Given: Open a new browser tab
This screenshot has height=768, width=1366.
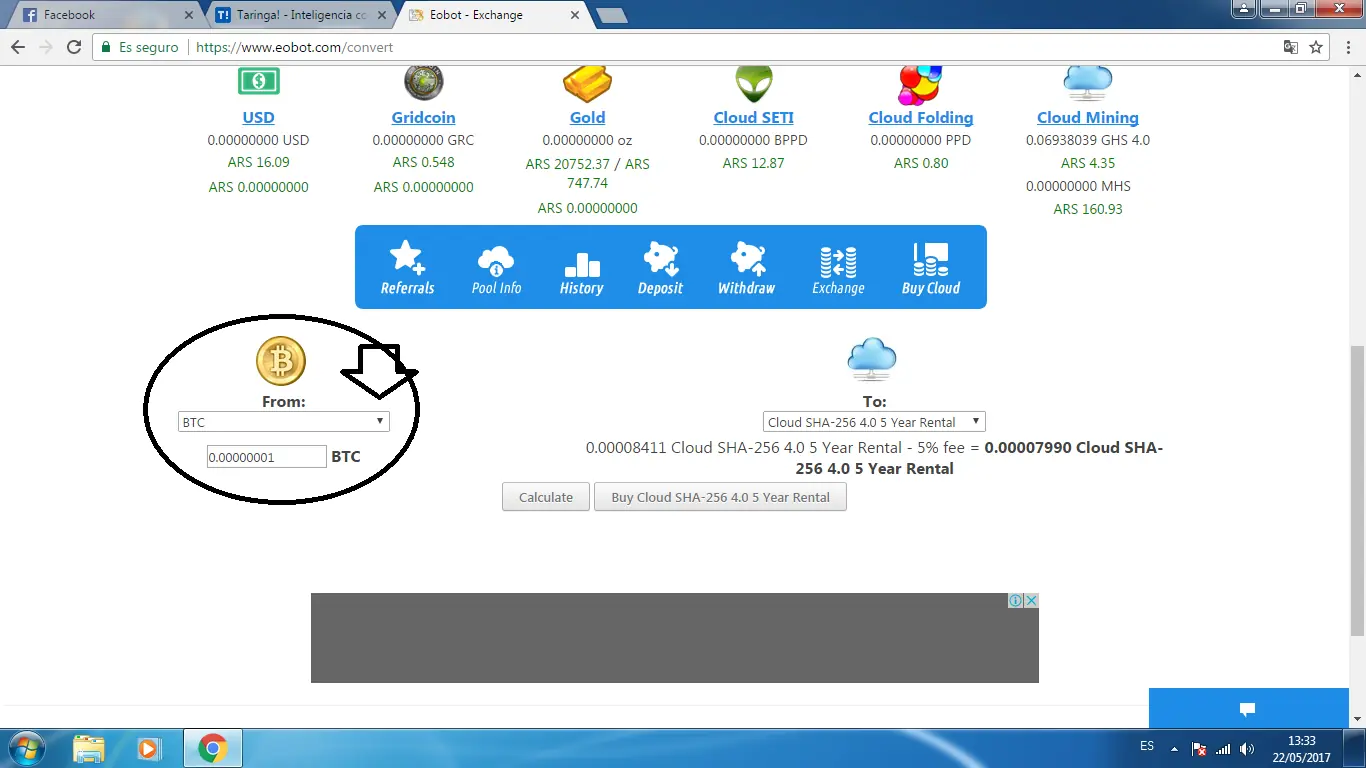Looking at the screenshot, I should 611,15.
